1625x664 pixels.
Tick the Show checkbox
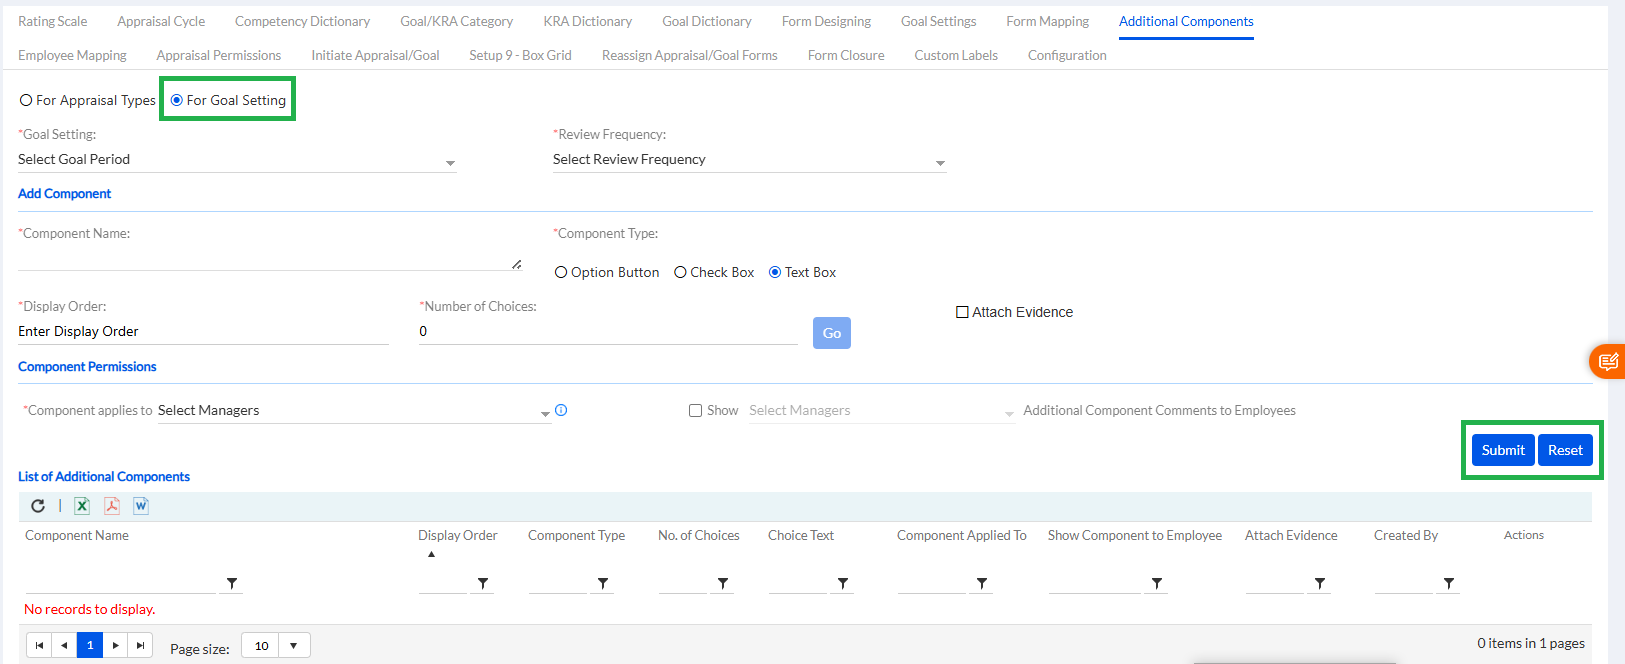695,411
